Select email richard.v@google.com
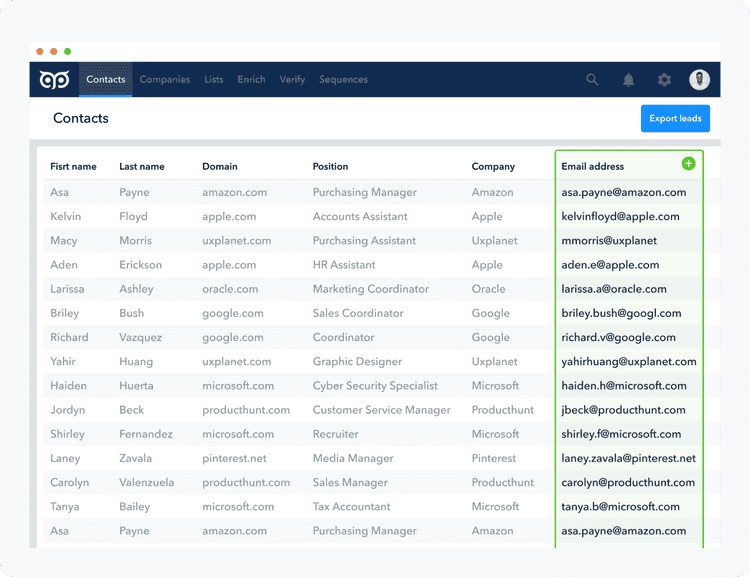The image size is (750, 577). pos(618,337)
